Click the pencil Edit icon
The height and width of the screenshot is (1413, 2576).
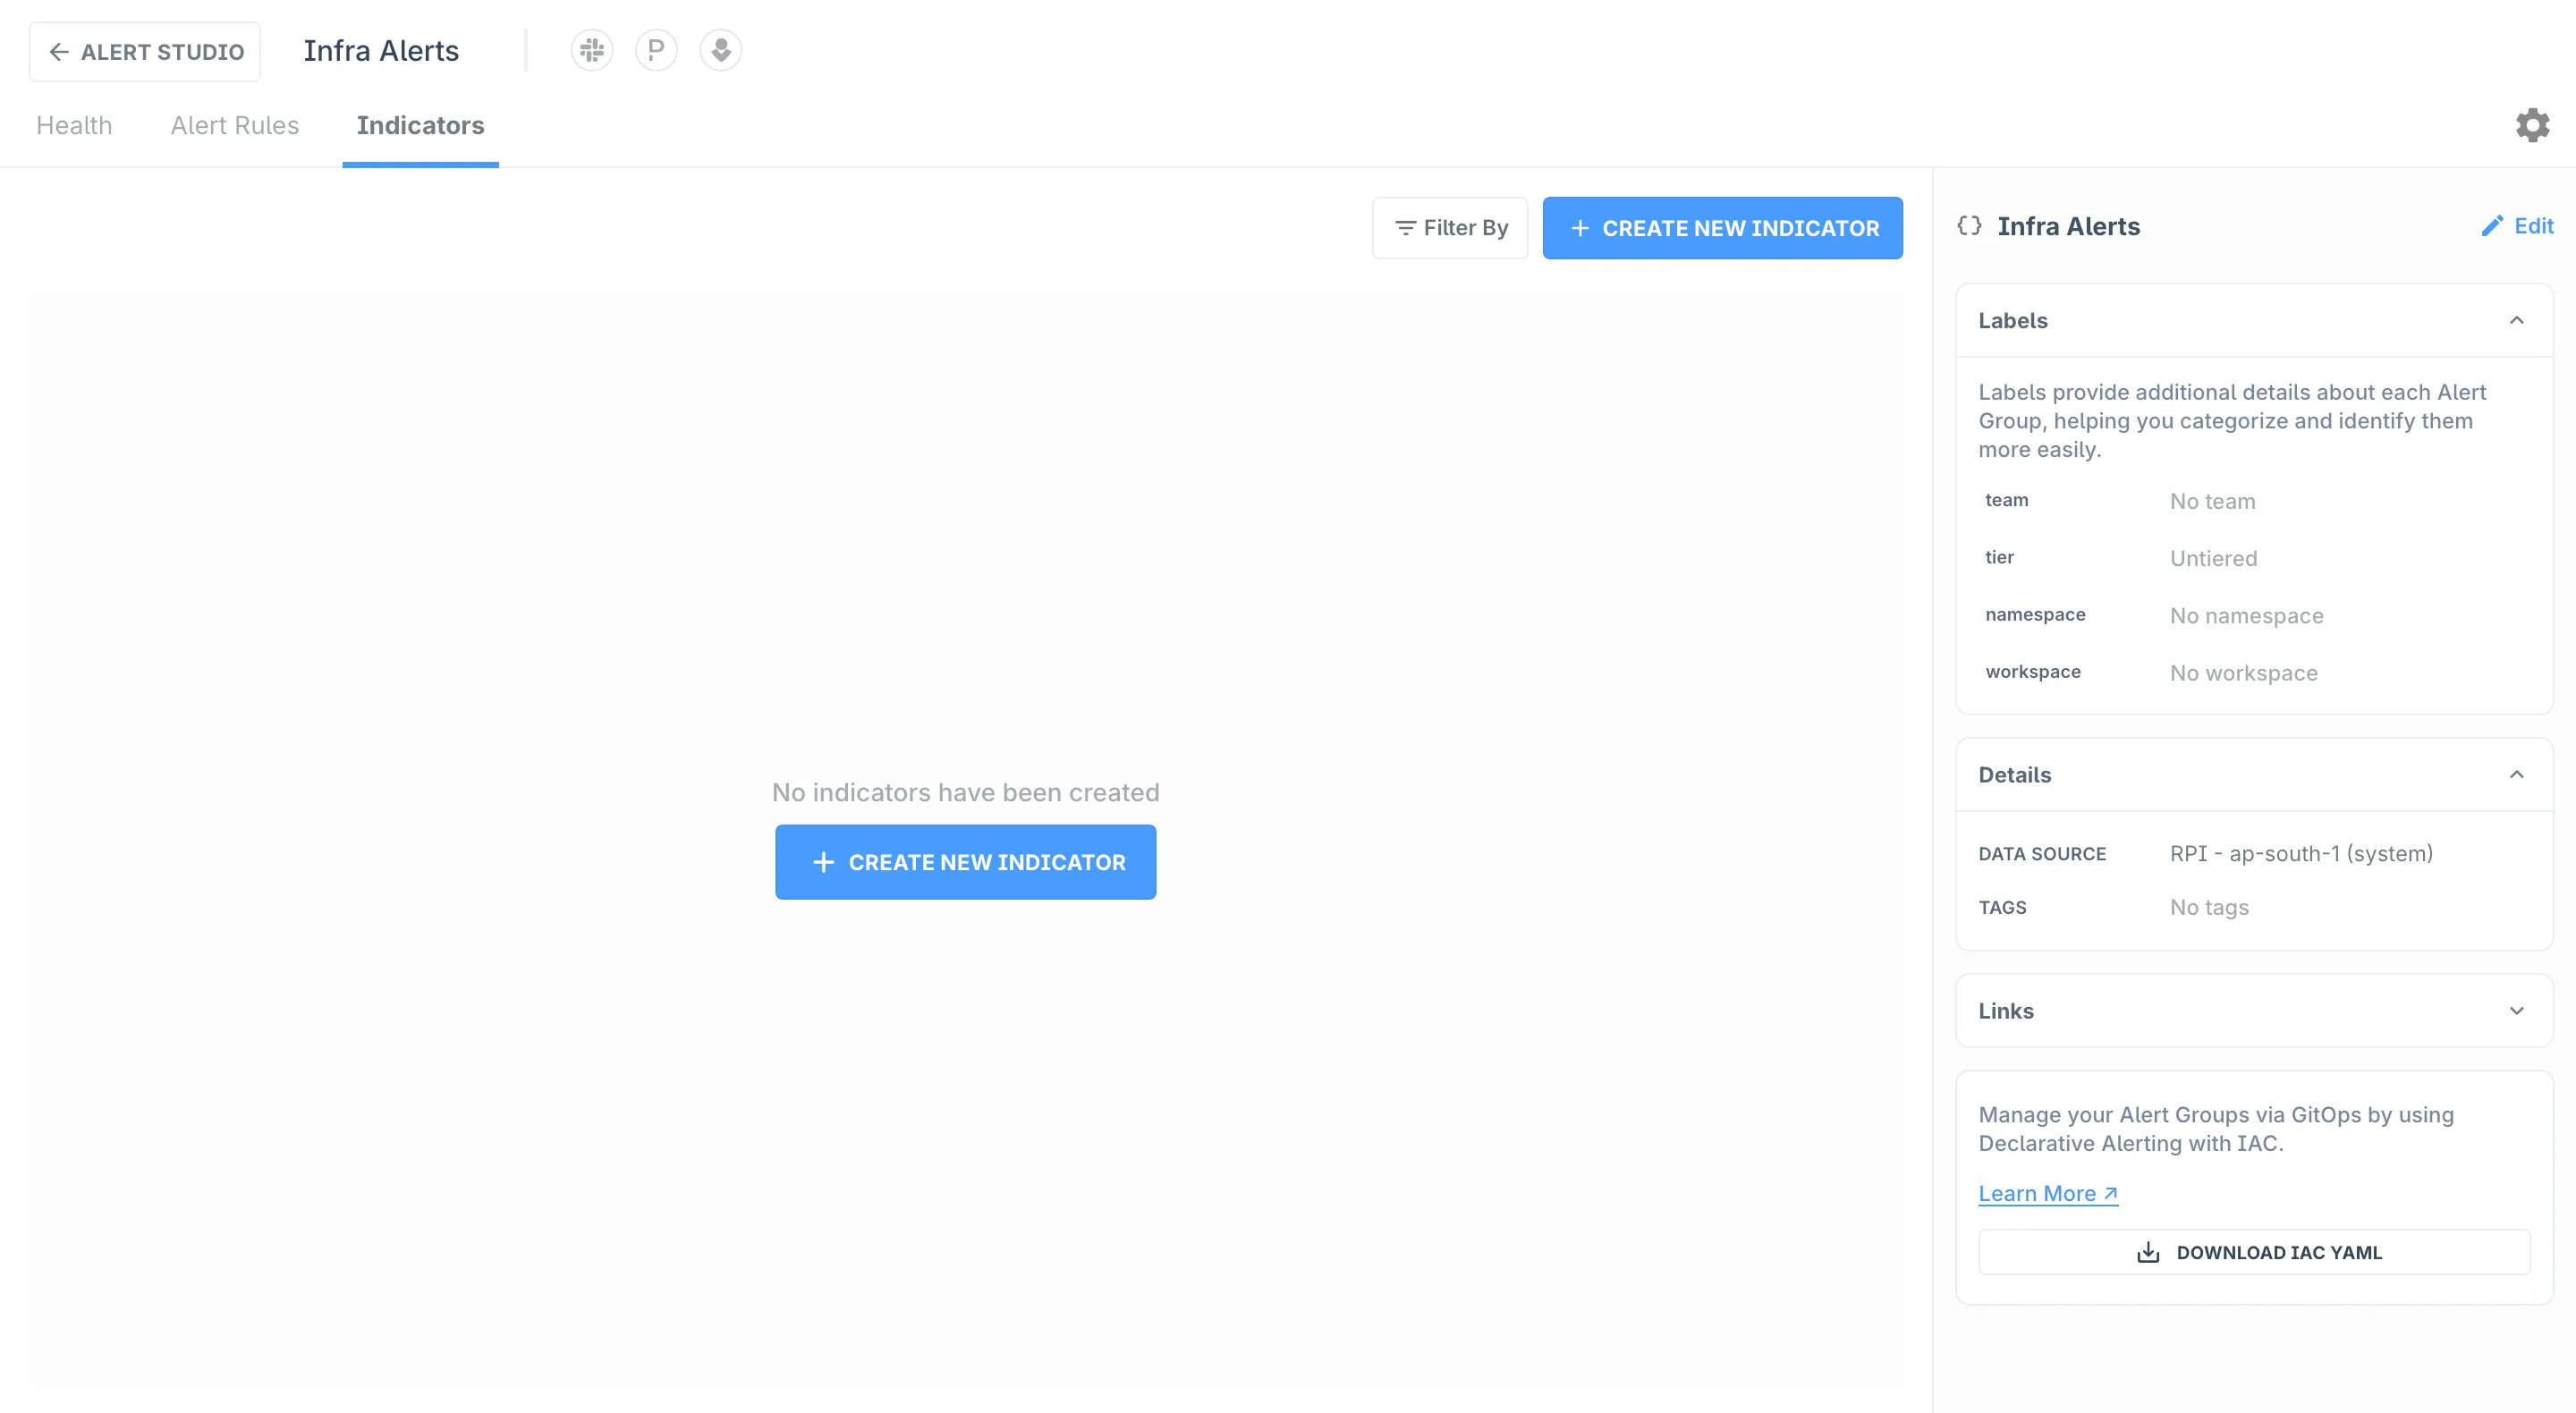pyautogui.click(x=2492, y=226)
